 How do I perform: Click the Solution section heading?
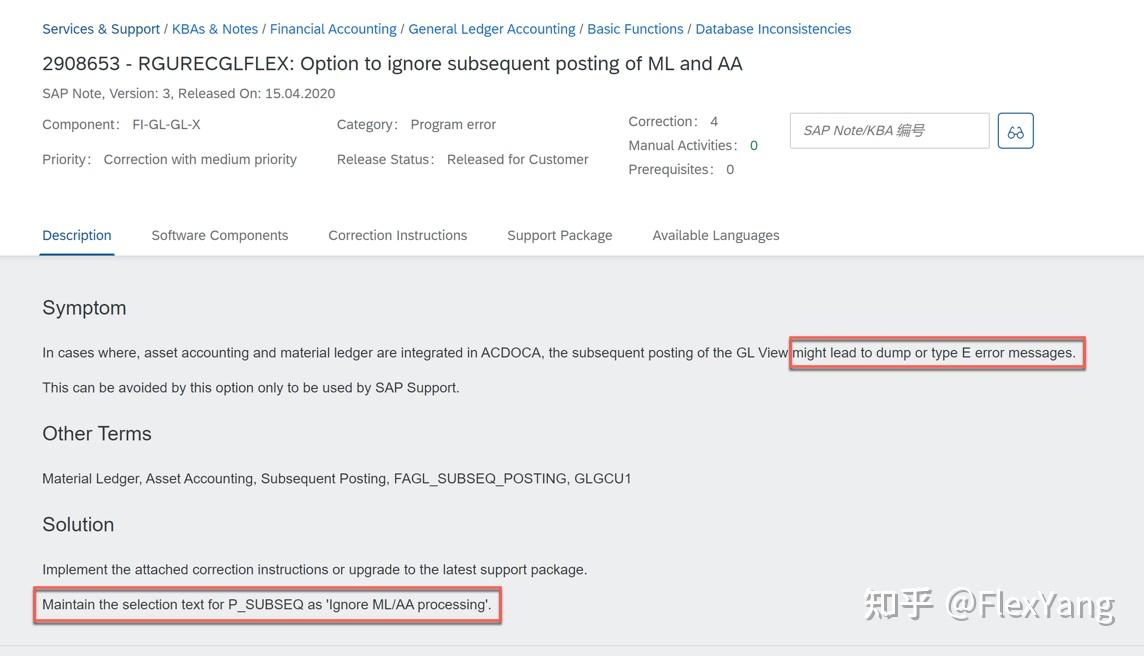78,525
